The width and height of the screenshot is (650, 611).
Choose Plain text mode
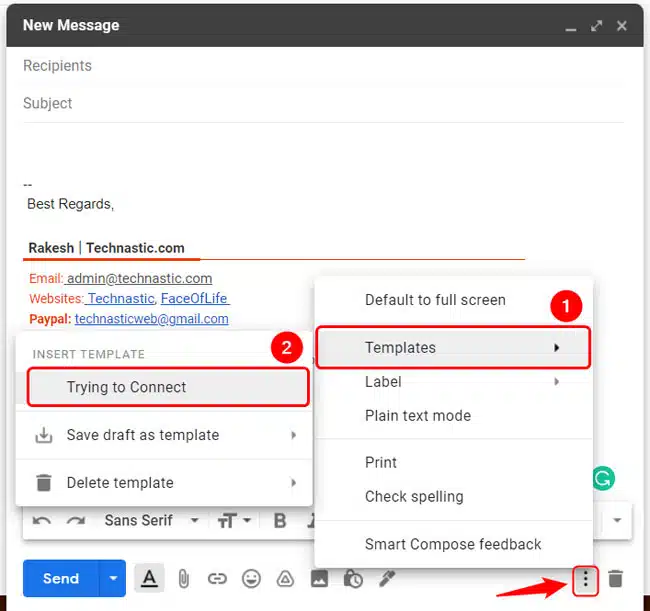tap(454, 416)
